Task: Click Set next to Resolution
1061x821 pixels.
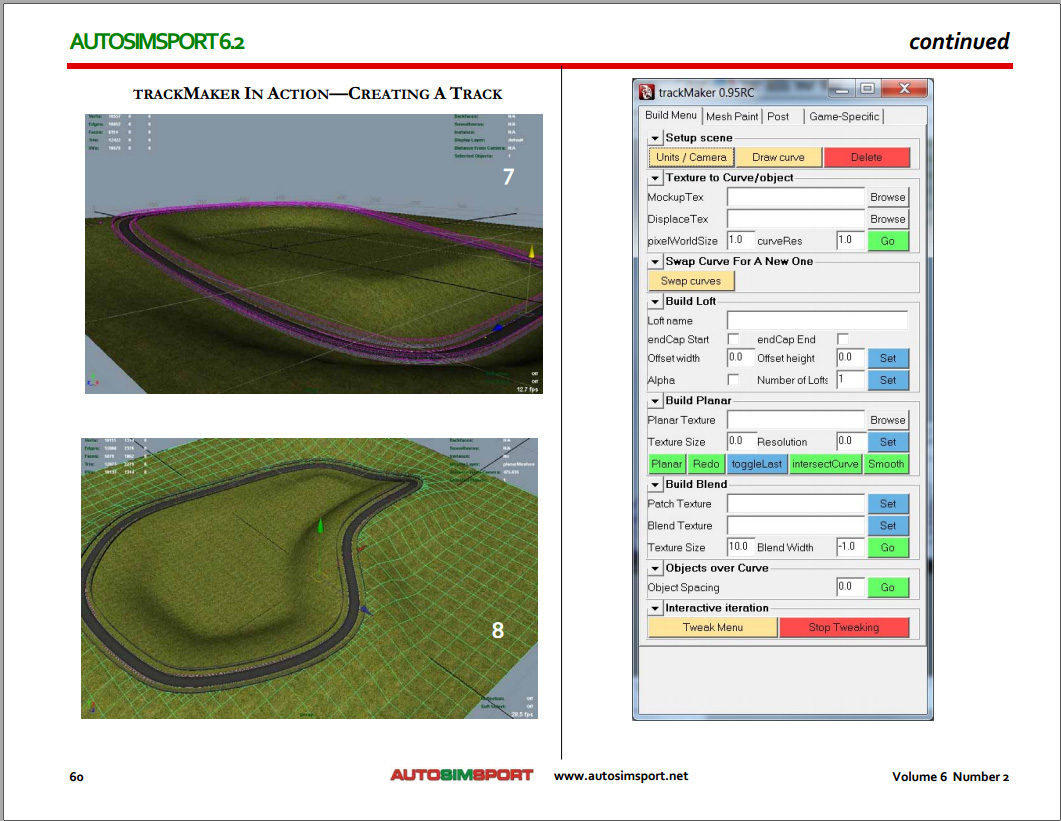Action: pos(888,442)
